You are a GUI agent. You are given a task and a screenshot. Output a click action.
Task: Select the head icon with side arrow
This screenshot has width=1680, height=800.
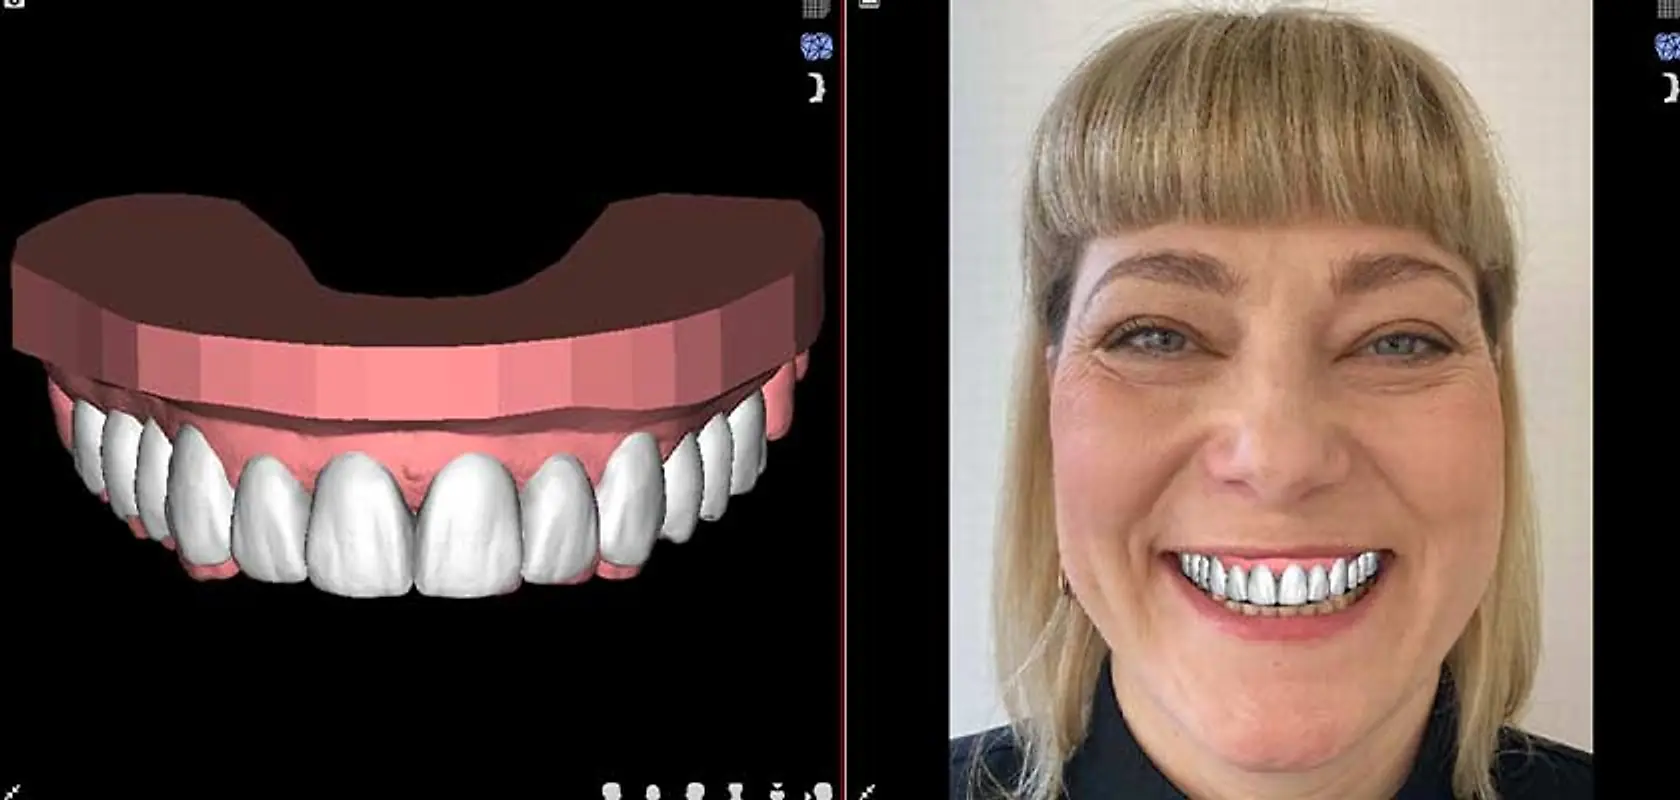[x=820, y=792]
